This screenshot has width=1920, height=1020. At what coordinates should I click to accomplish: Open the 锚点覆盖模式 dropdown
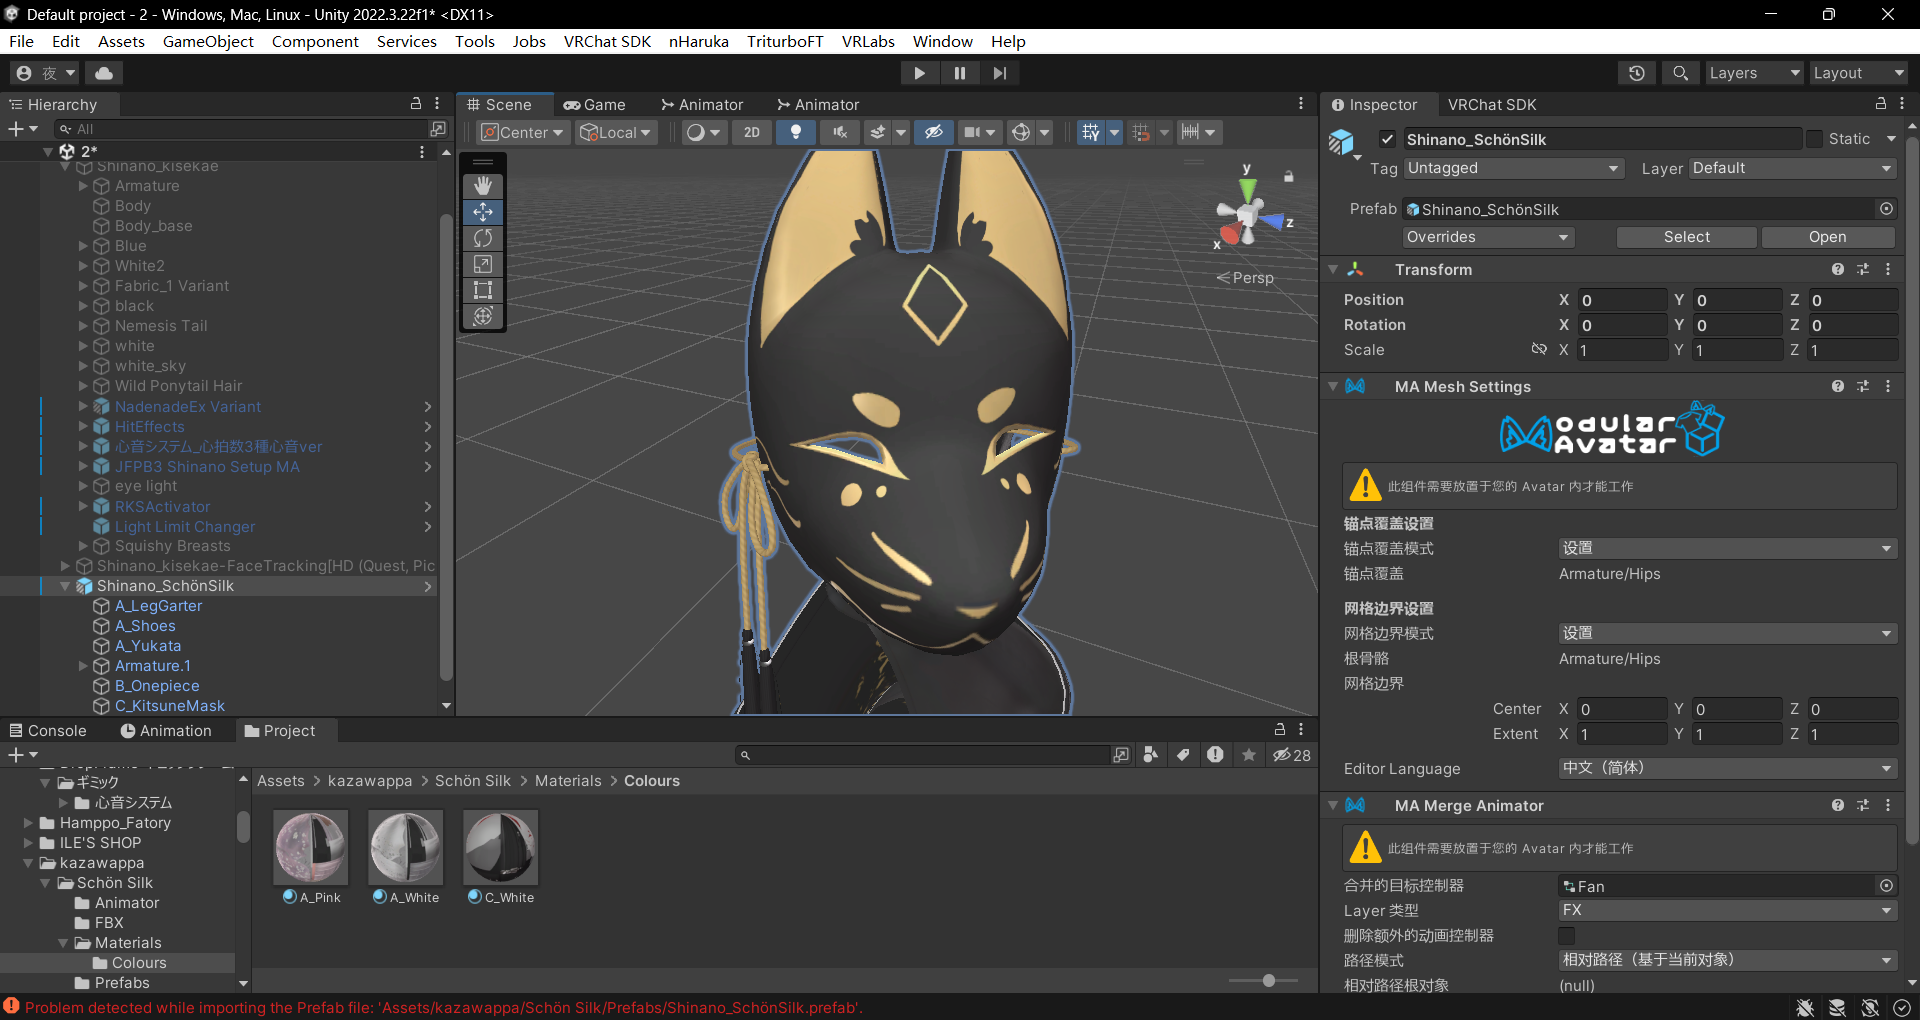pyautogui.click(x=1727, y=548)
